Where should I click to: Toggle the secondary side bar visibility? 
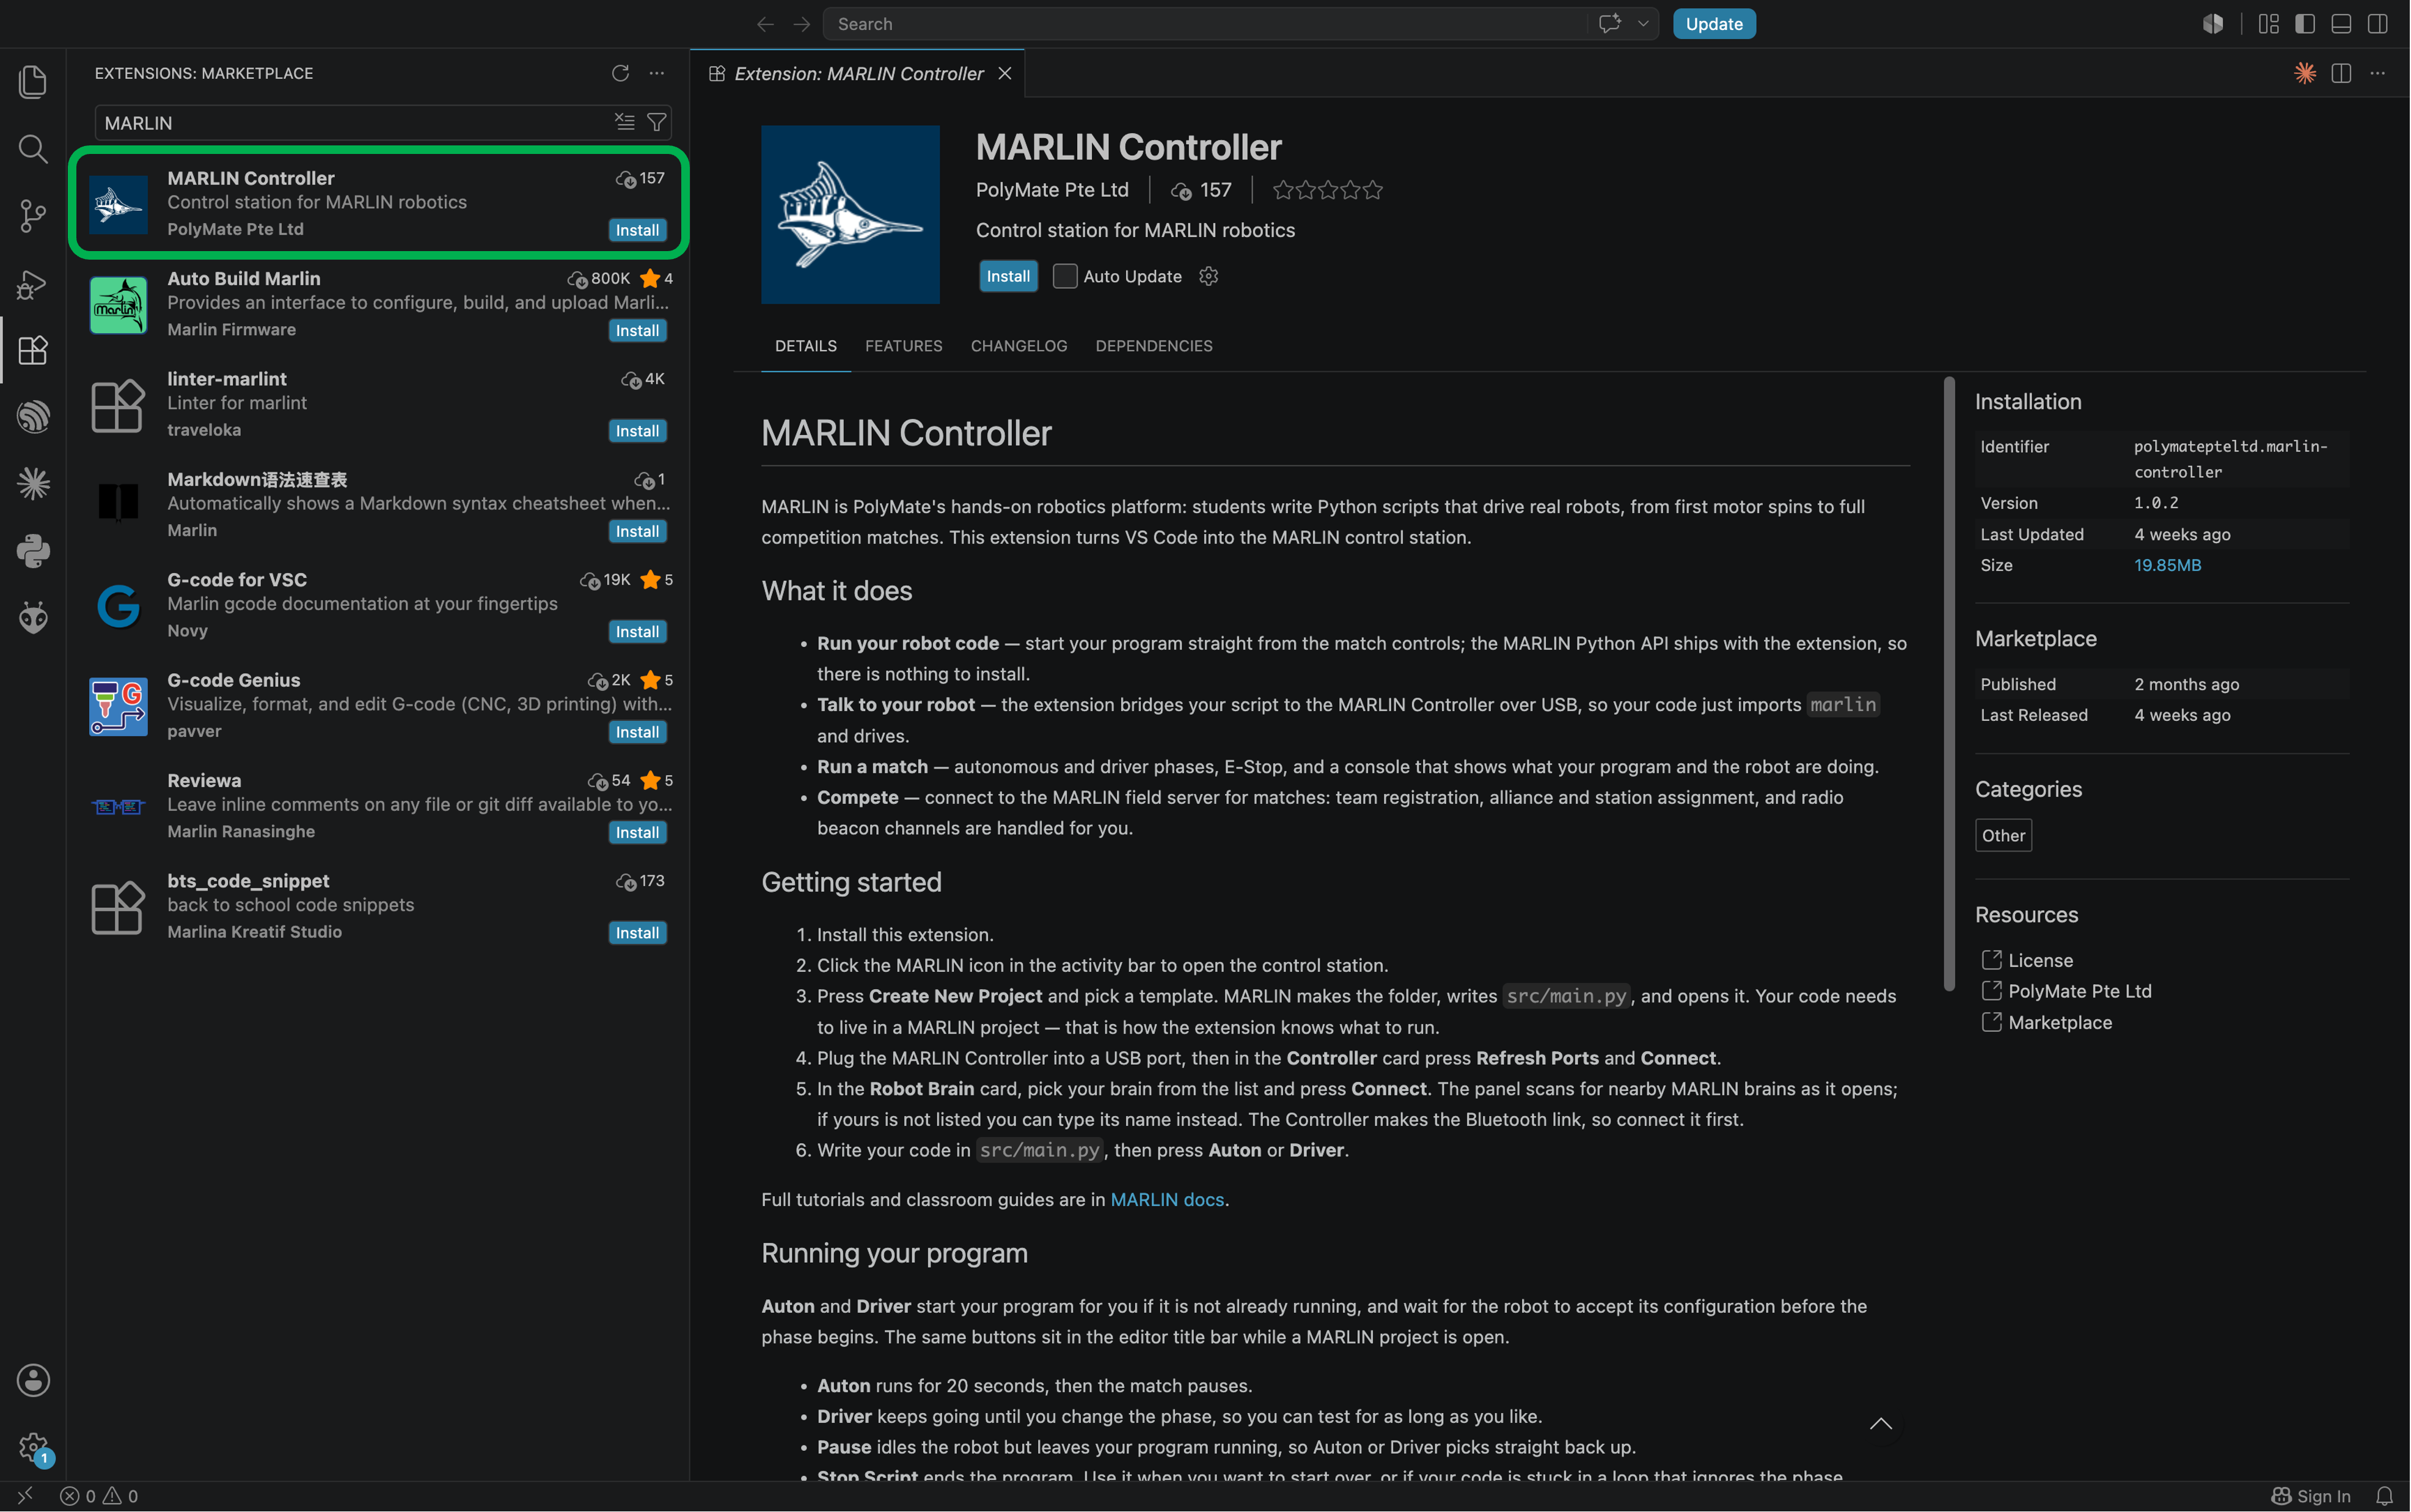click(x=2378, y=24)
